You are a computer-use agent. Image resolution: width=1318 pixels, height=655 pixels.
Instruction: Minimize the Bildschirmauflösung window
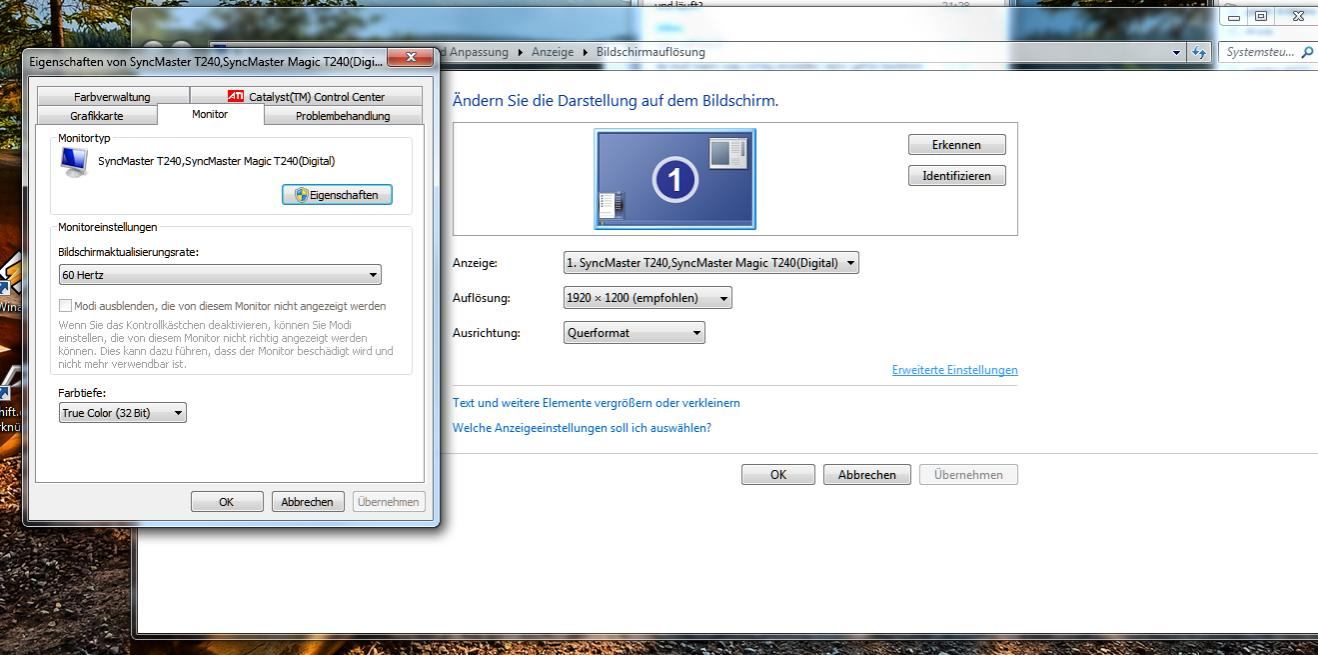point(1234,16)
